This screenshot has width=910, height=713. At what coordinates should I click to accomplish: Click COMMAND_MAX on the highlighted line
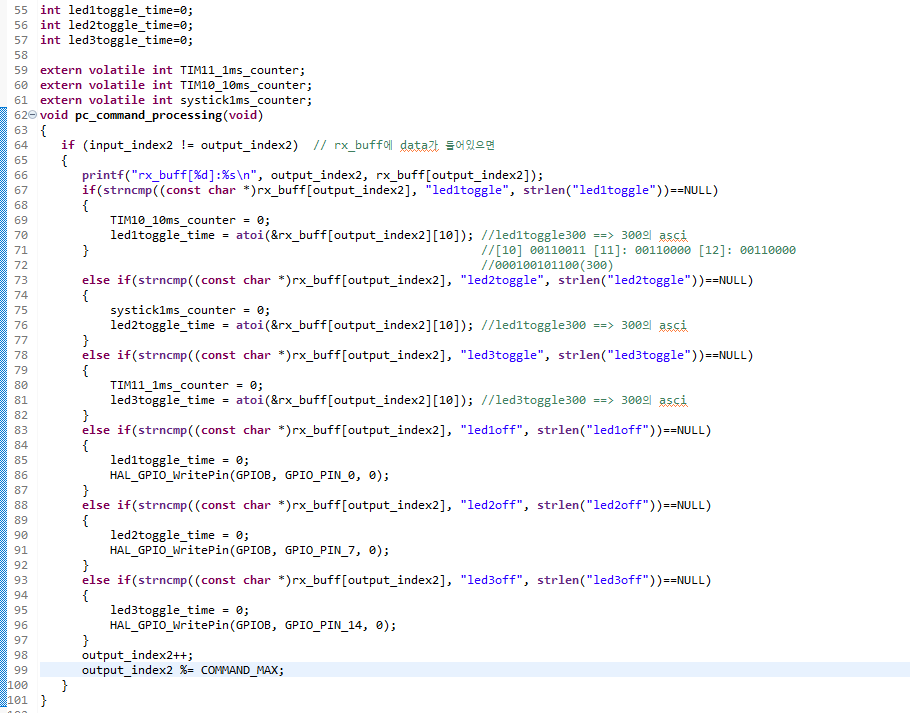click(x=239, y=670)
